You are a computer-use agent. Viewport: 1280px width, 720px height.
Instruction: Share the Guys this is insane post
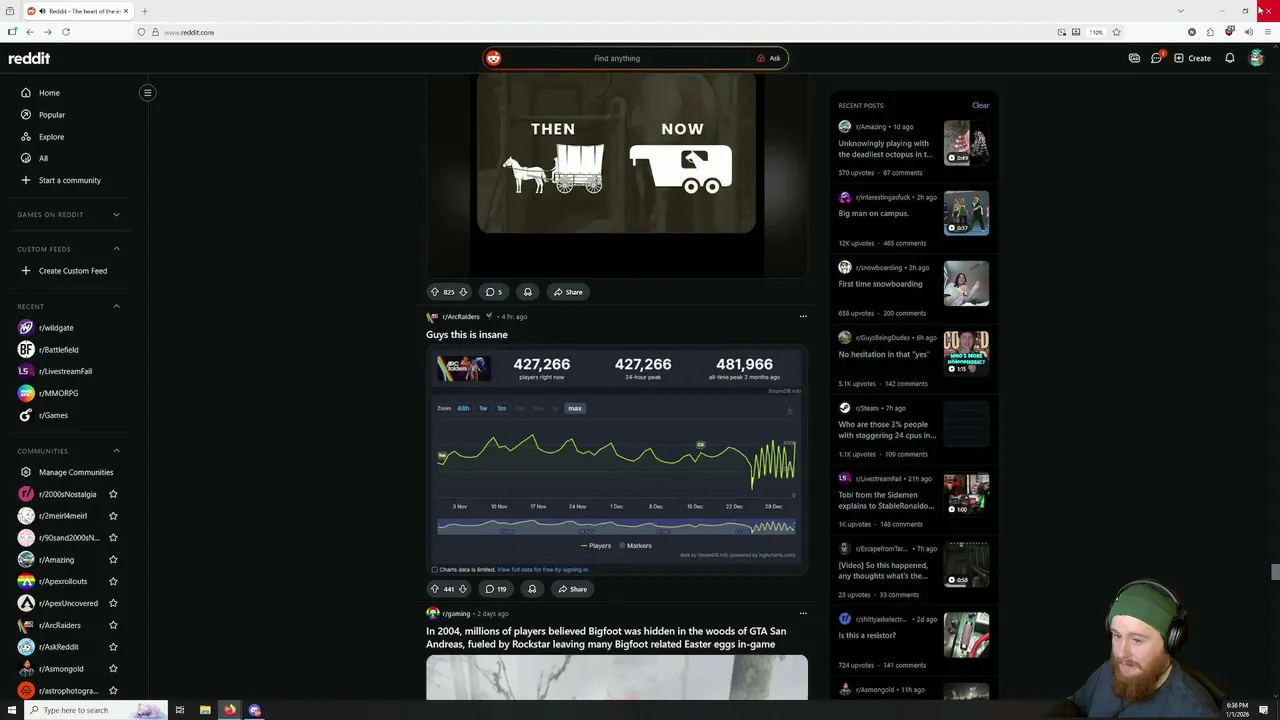coord(572,589)
